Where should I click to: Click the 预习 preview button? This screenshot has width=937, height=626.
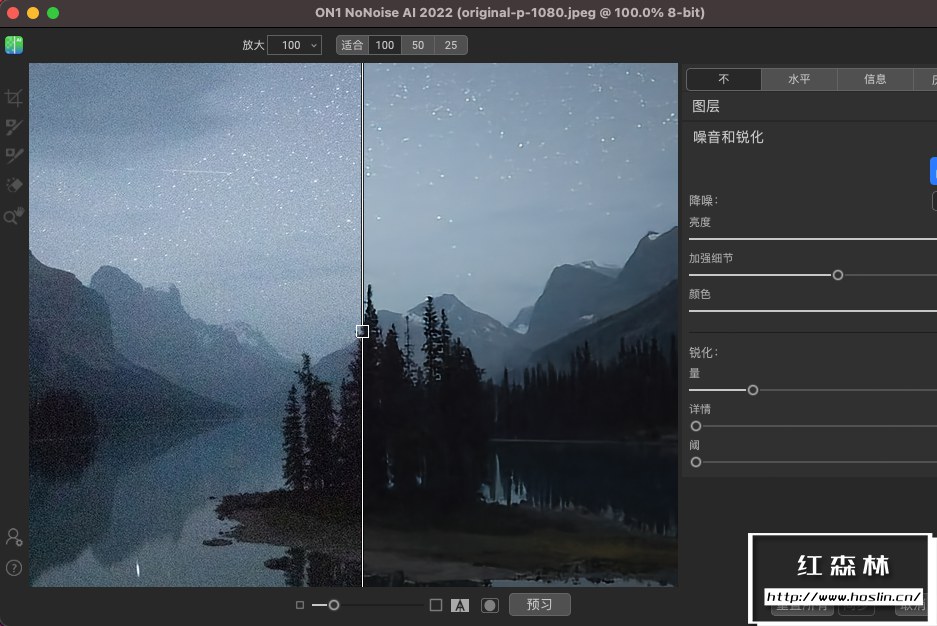[540, 604]
